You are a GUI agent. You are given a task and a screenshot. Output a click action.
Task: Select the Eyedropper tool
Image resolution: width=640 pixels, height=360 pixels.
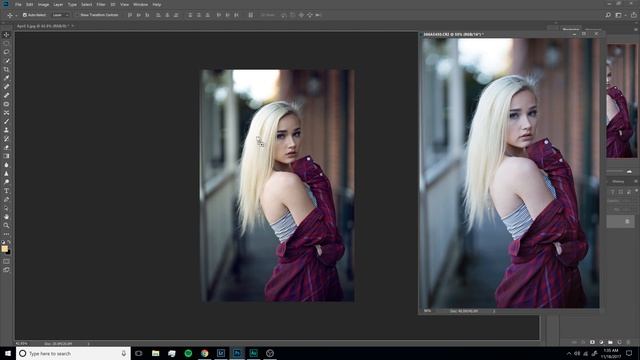pos(6,78)
